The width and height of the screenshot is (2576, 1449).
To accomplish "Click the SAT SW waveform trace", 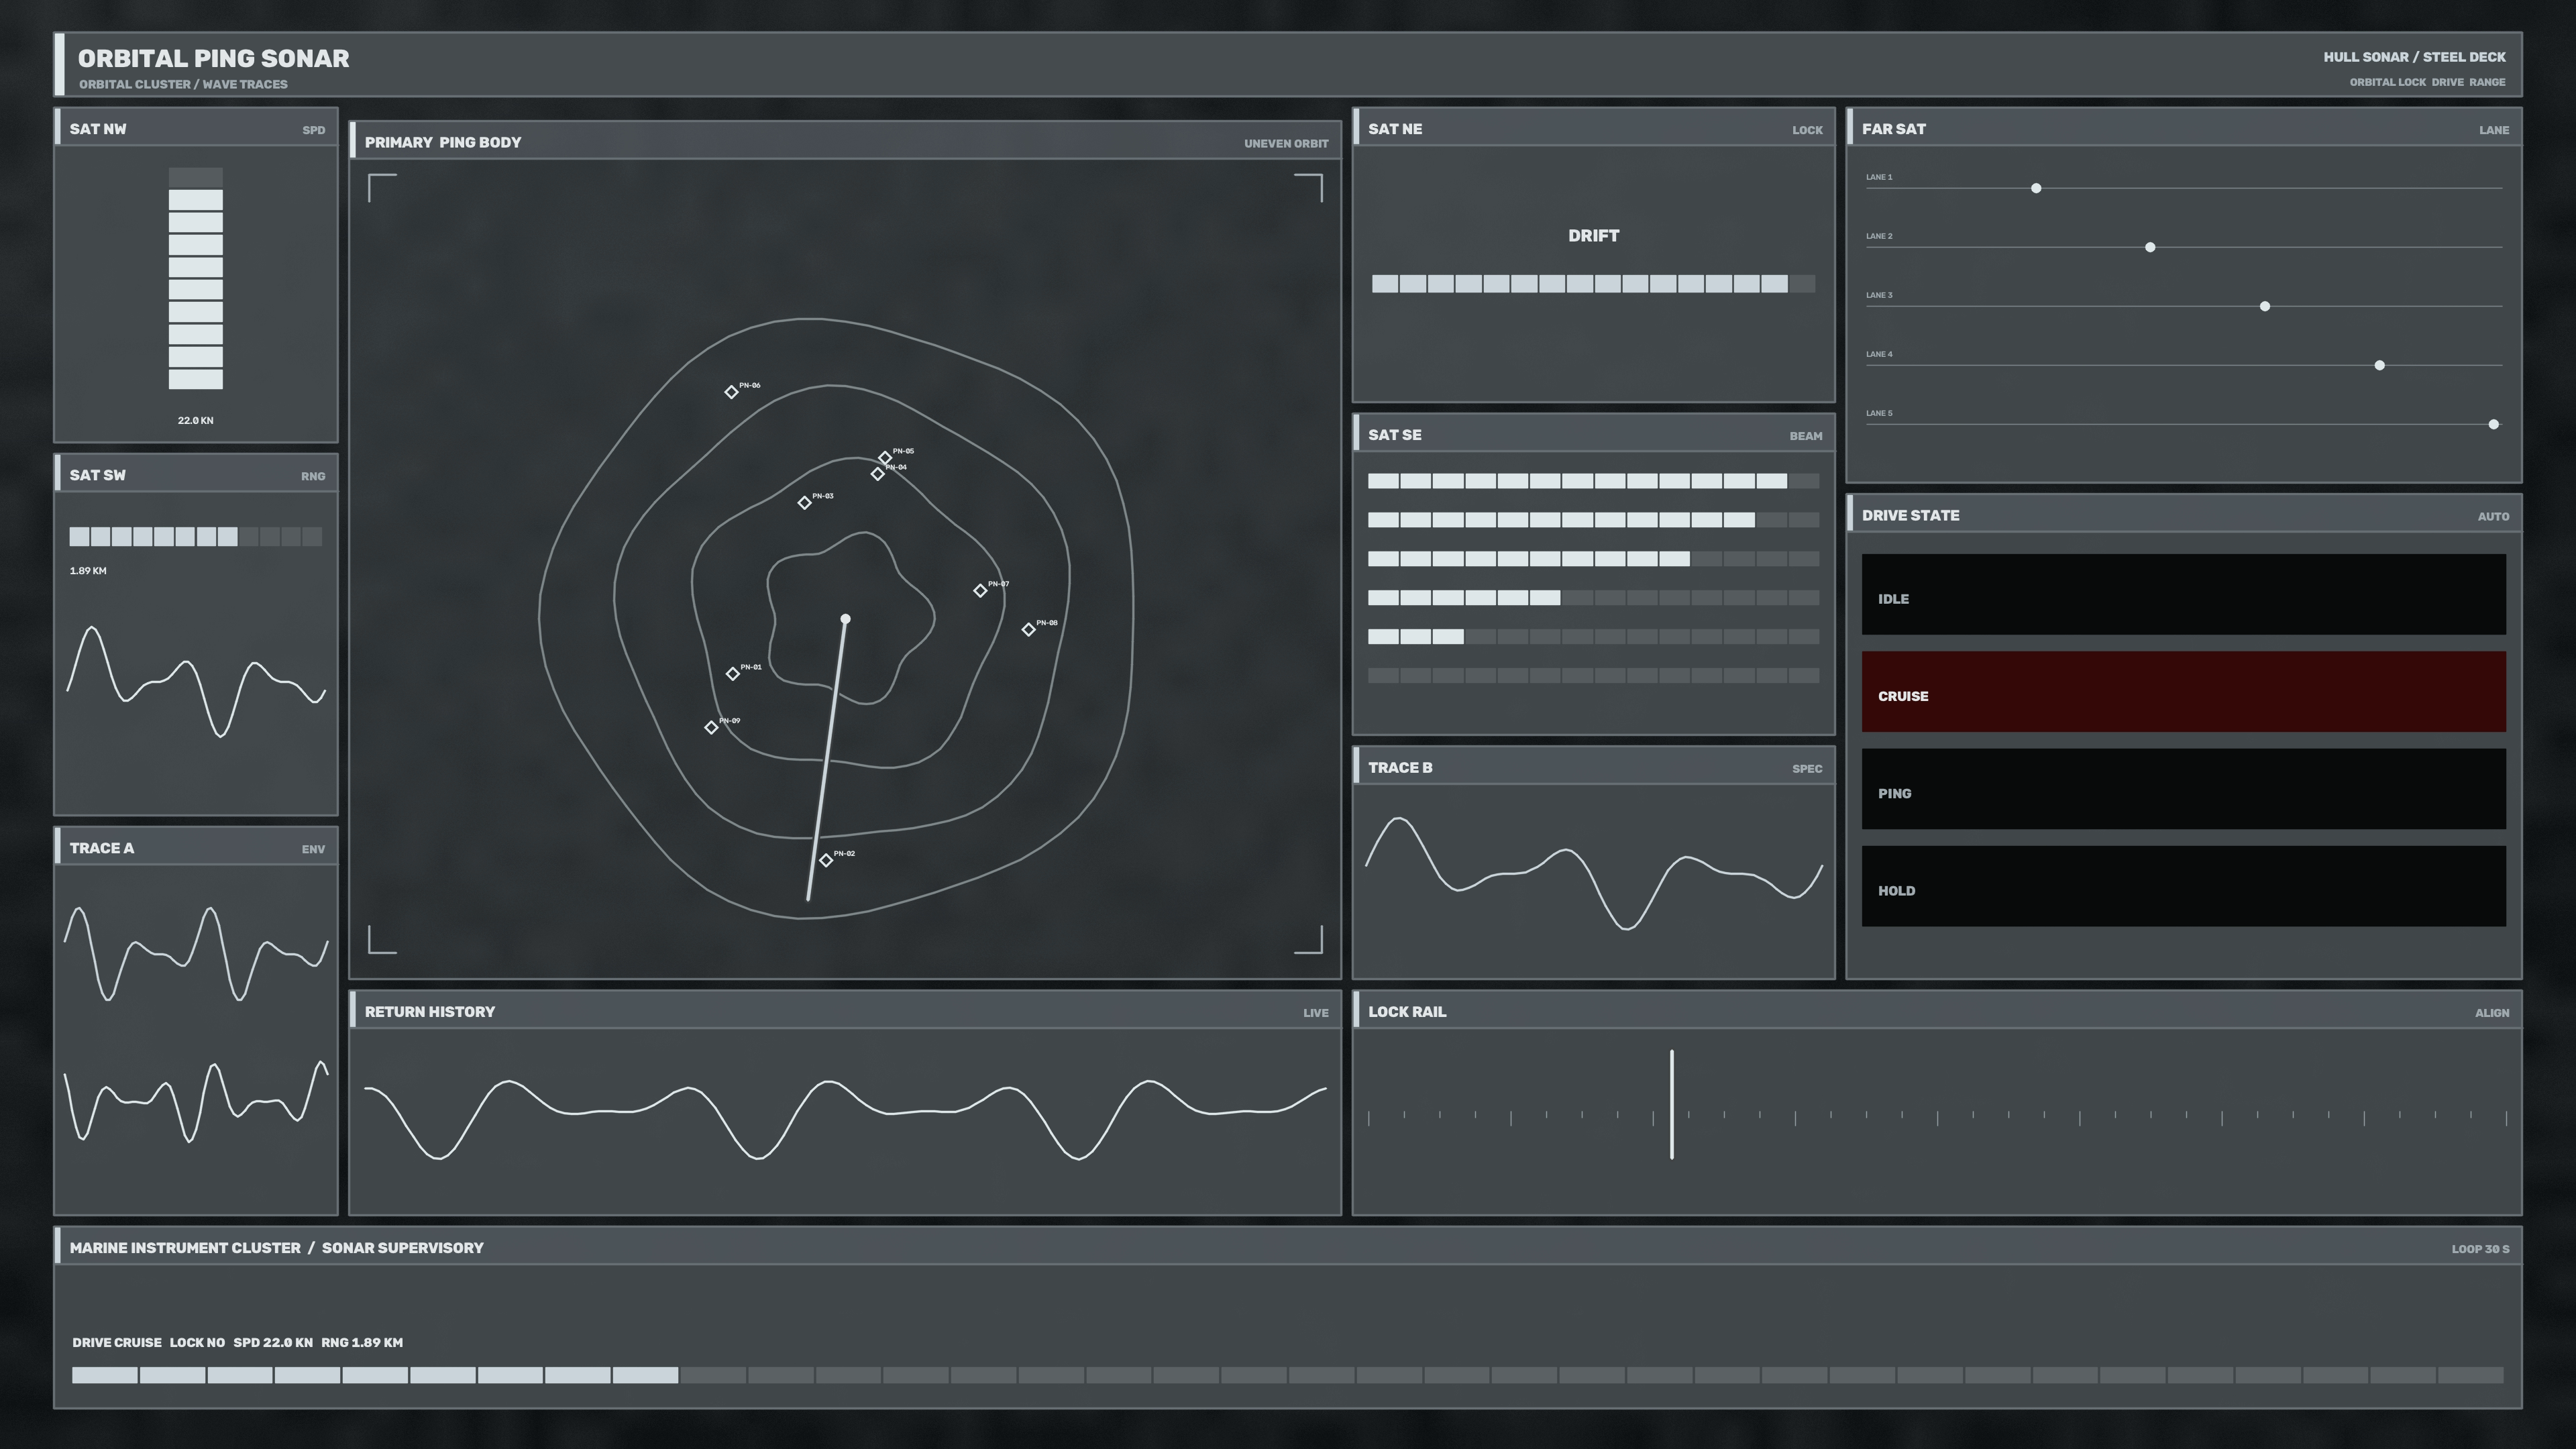I will pos(195,682).
